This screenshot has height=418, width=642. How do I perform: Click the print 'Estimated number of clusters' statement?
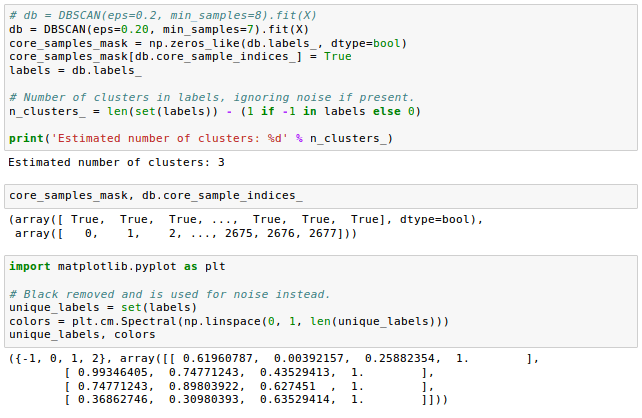pos(201,138)
